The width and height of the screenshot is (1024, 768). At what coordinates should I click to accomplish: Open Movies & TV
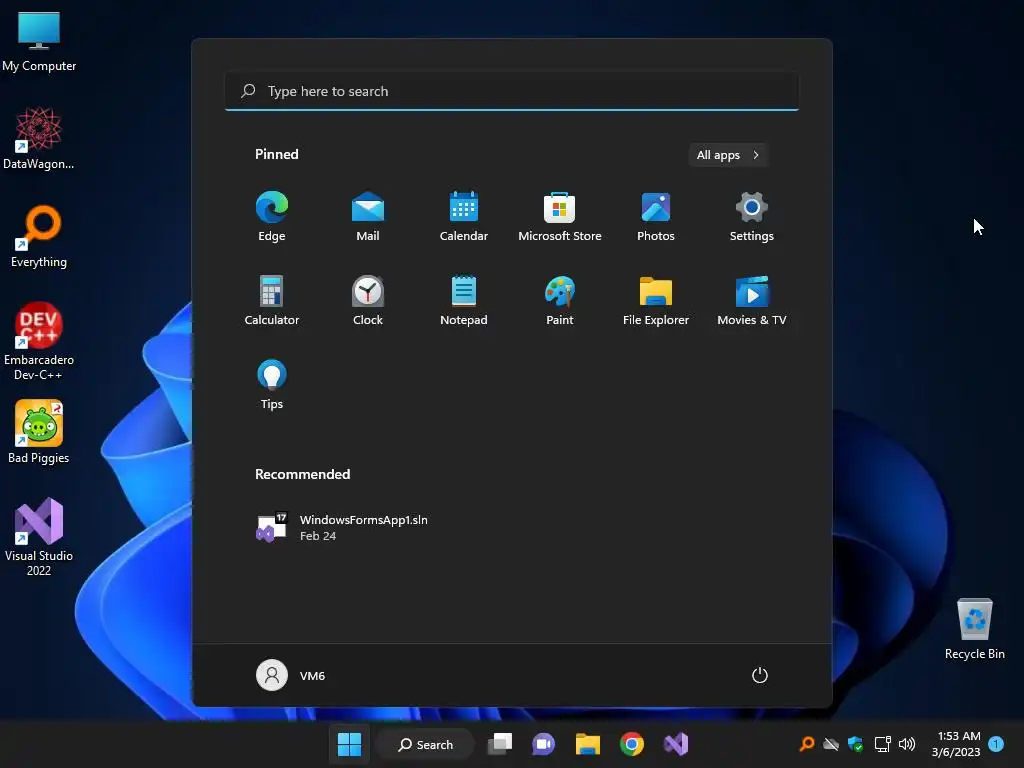pos(752,300)
